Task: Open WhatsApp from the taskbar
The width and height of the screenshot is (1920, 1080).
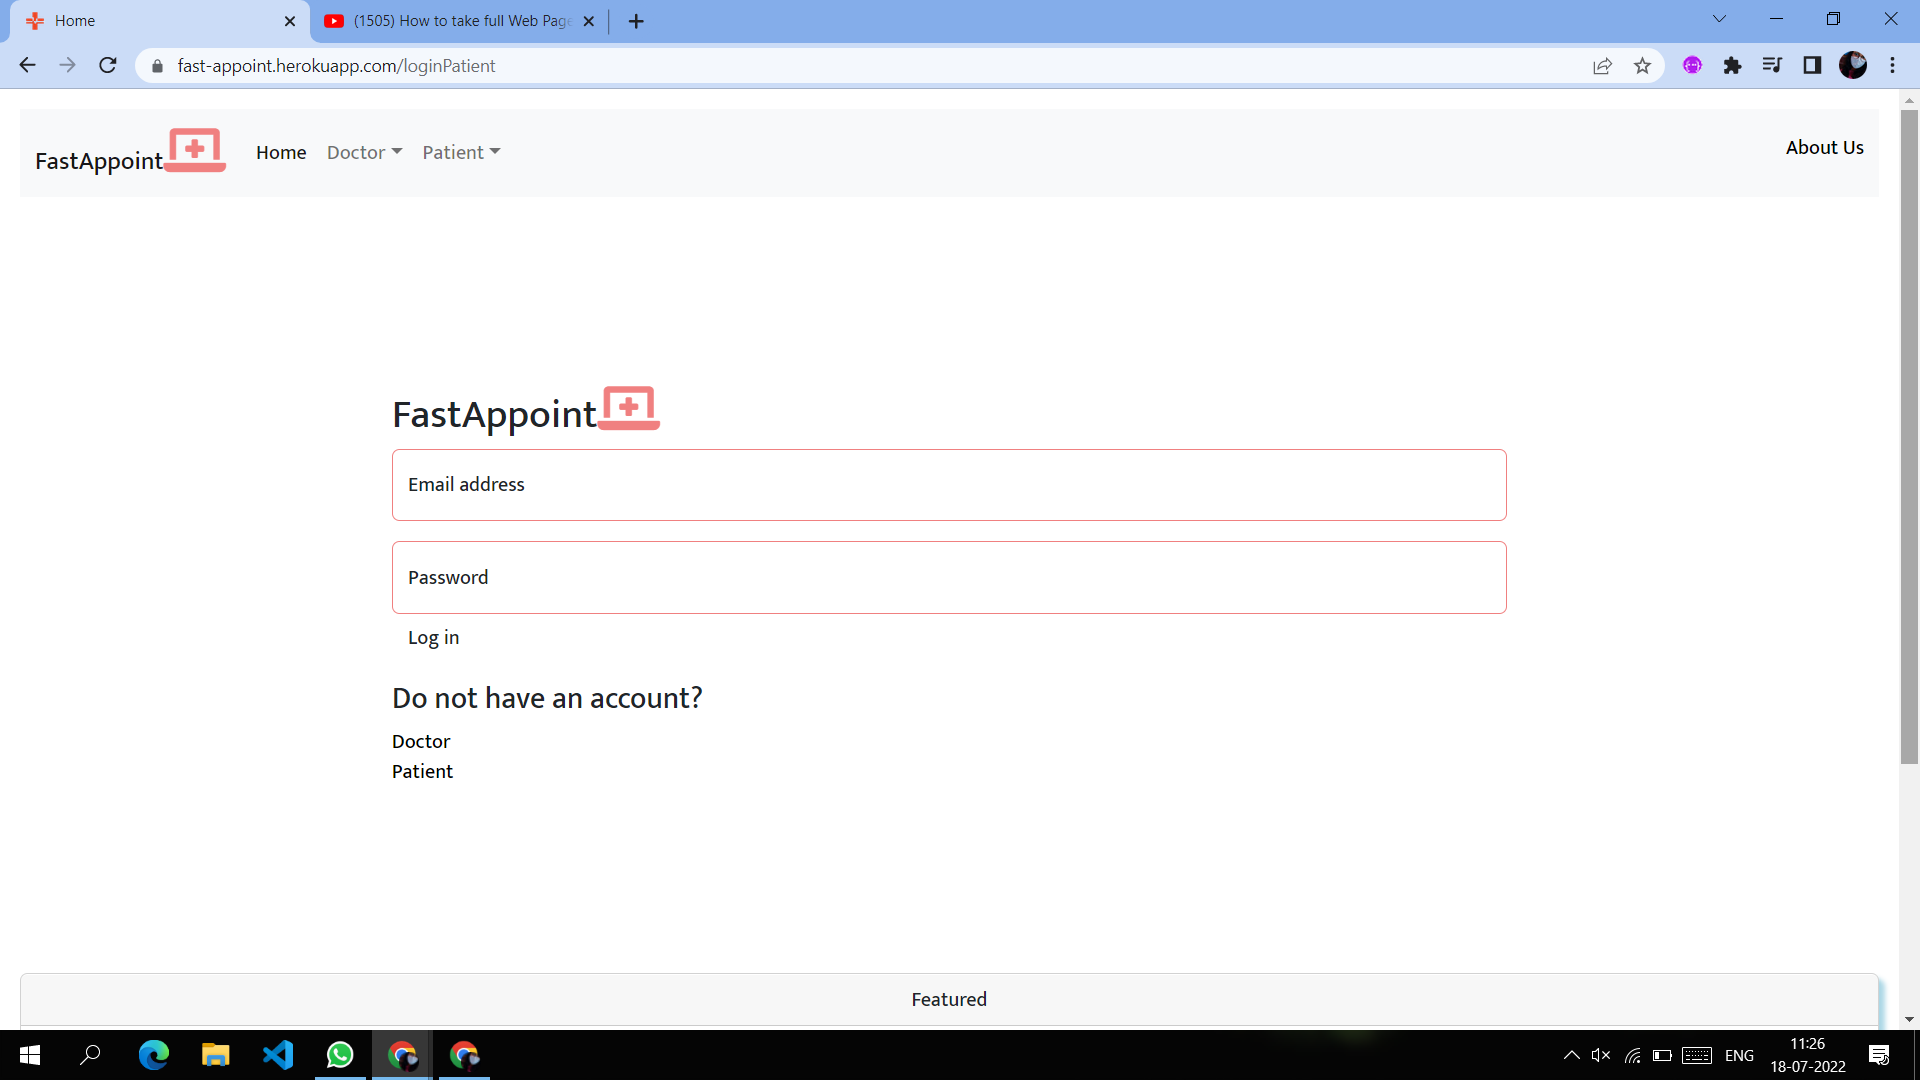Action: click(x=340, y=1055)
